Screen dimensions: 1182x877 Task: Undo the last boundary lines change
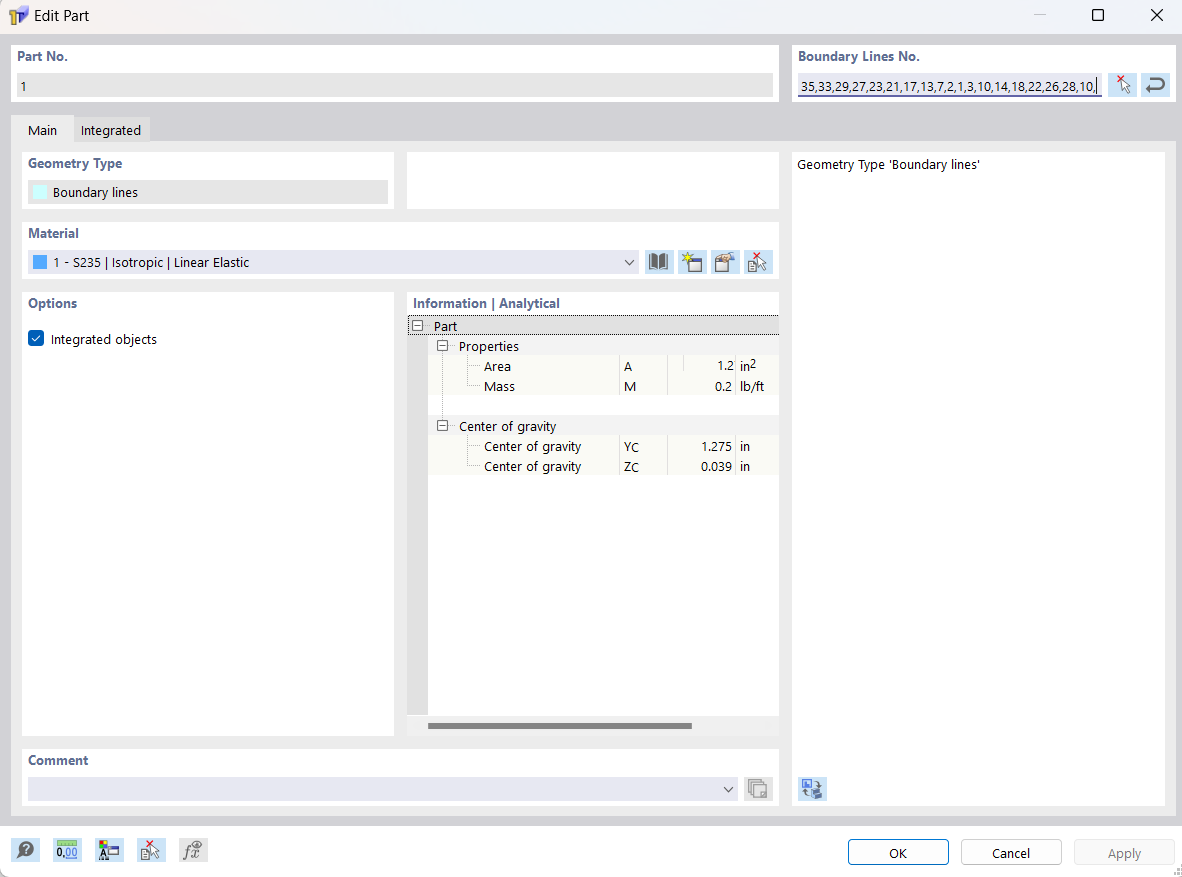(1155, 85)
